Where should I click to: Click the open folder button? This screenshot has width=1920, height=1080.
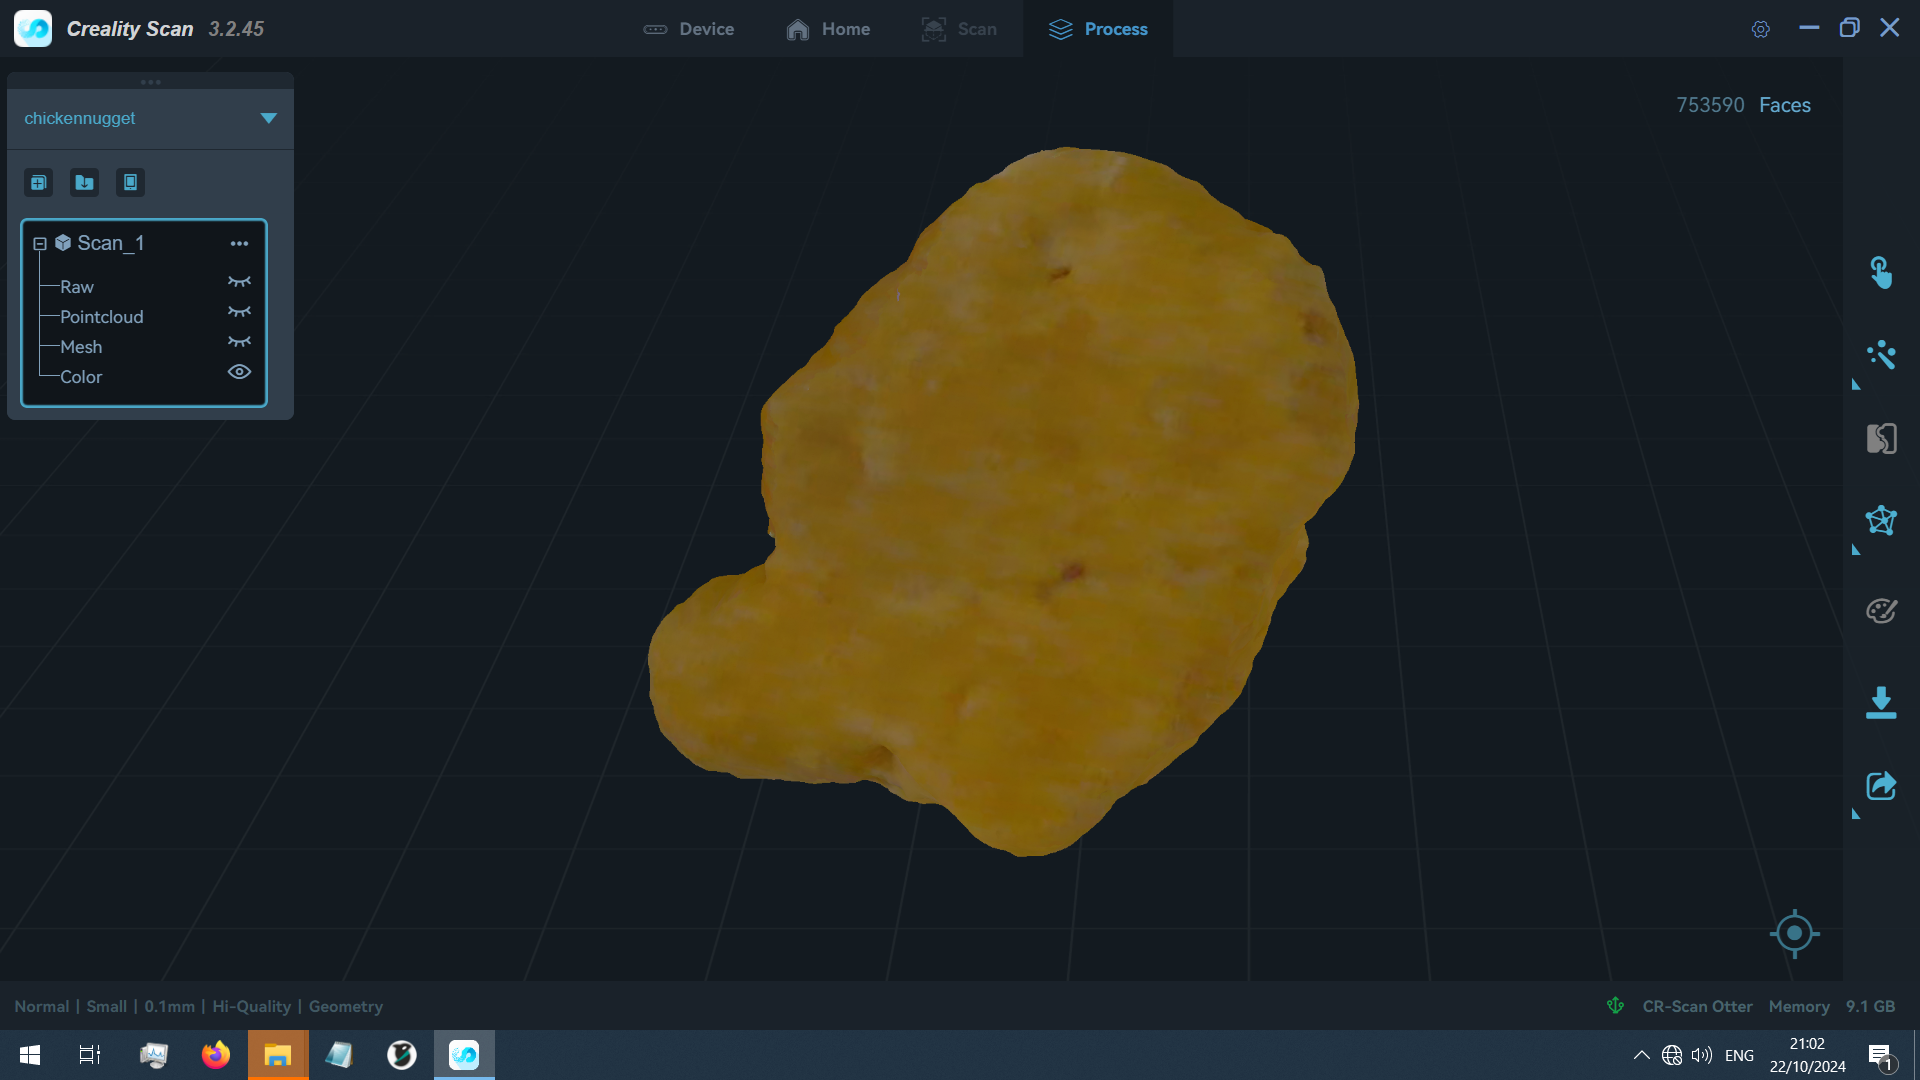(x=83, y=182)
